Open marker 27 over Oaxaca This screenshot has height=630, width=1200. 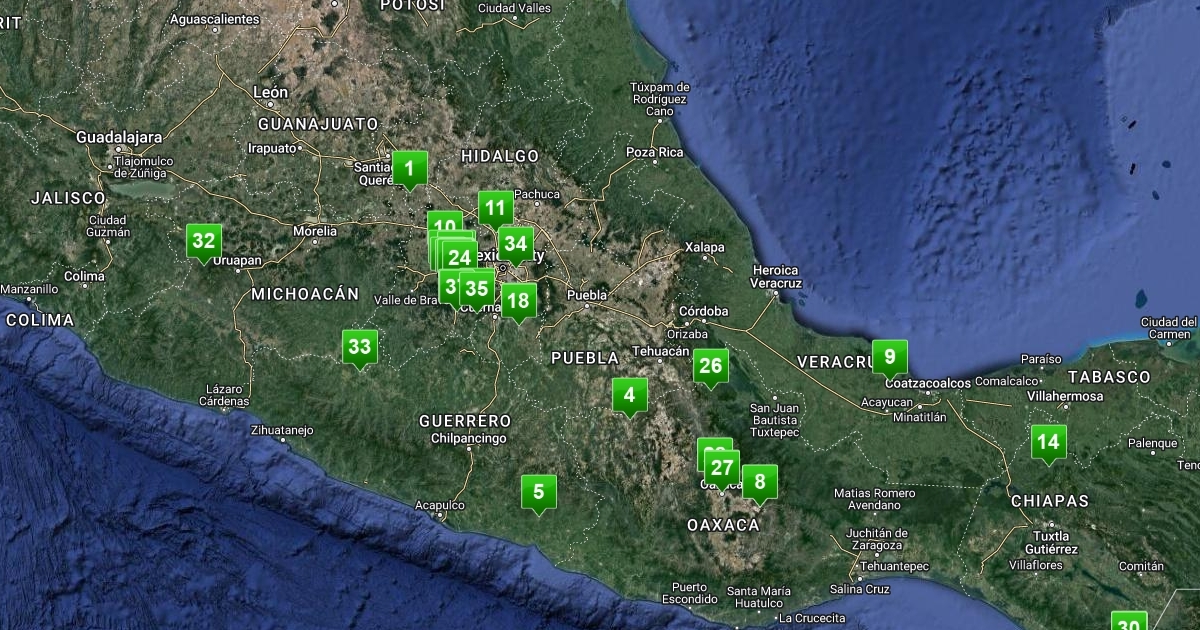721,468
